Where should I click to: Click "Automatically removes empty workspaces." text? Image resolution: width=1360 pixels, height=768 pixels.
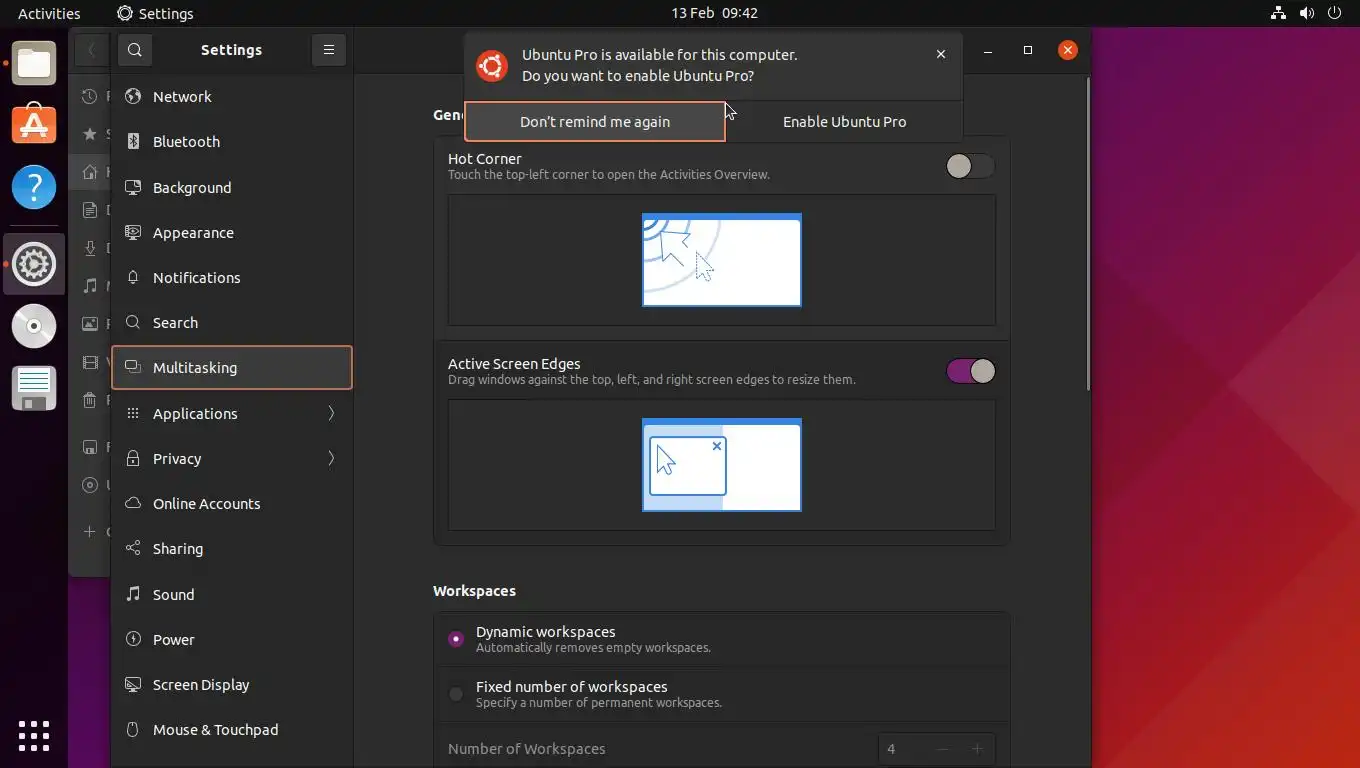coord(593,648)
